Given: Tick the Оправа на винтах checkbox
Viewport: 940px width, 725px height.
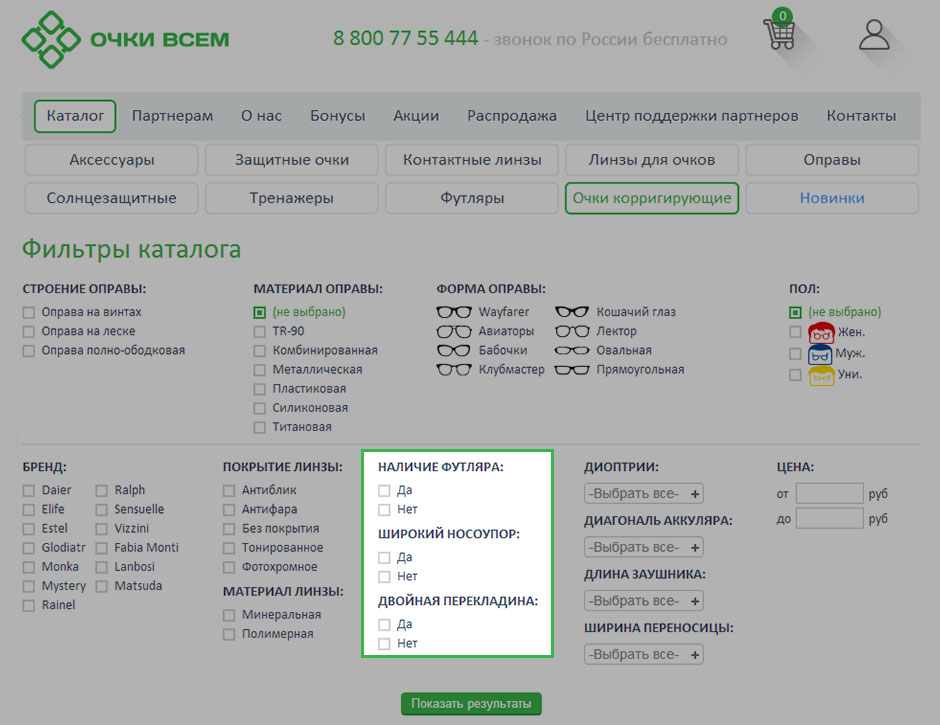Looking at the screenshot, I should [29, 312].
